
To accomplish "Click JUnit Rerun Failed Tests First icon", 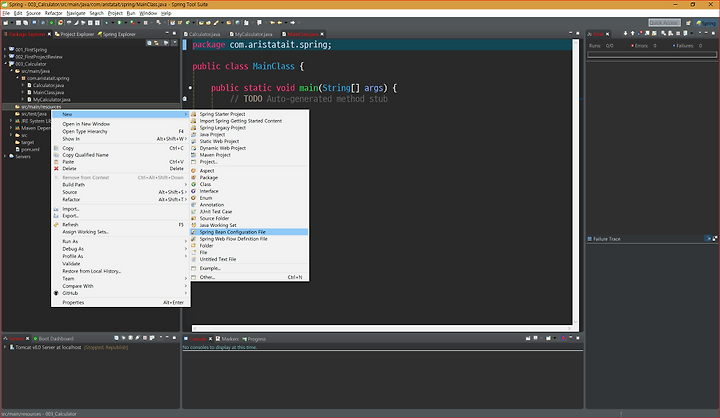I will coord(670,34).
